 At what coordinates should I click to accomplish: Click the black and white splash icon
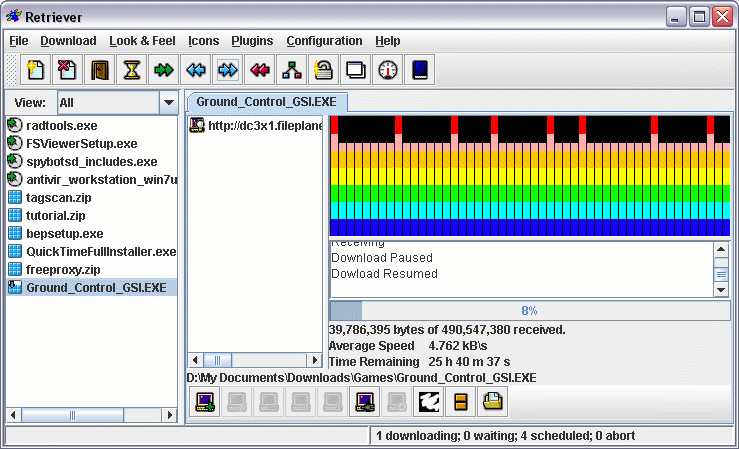(x=429, y=402)
